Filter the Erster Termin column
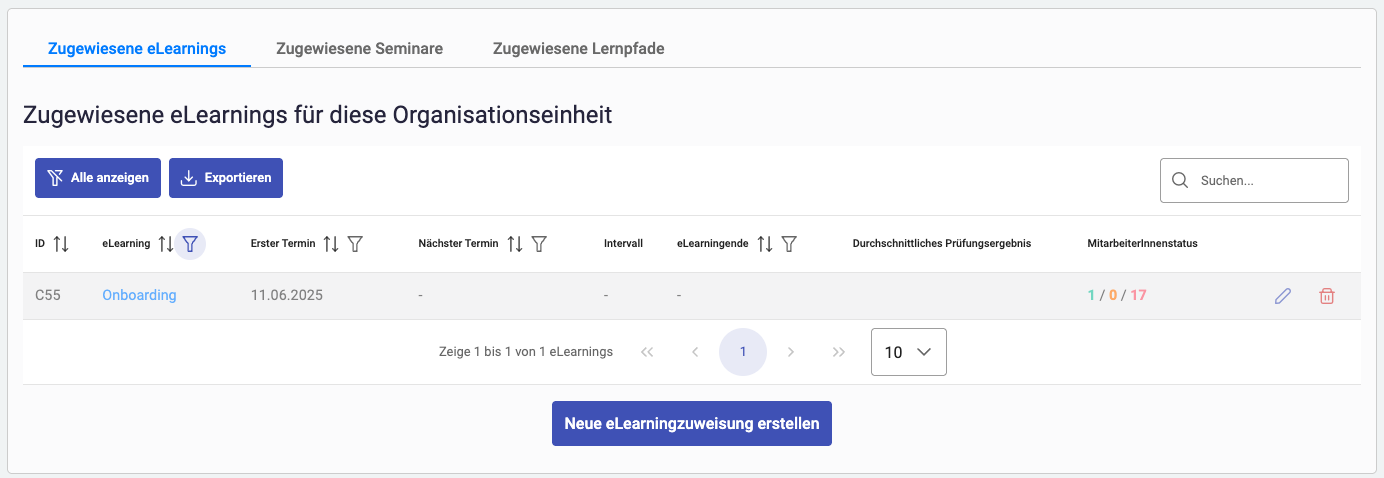Viewport: 1384px width, 478px height. [x=355, y=244]
